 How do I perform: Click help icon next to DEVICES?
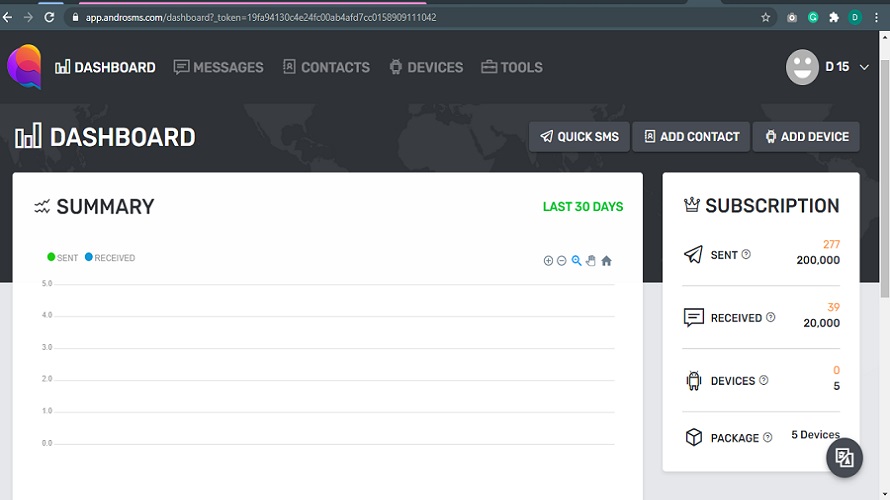(x=763, y=380)
